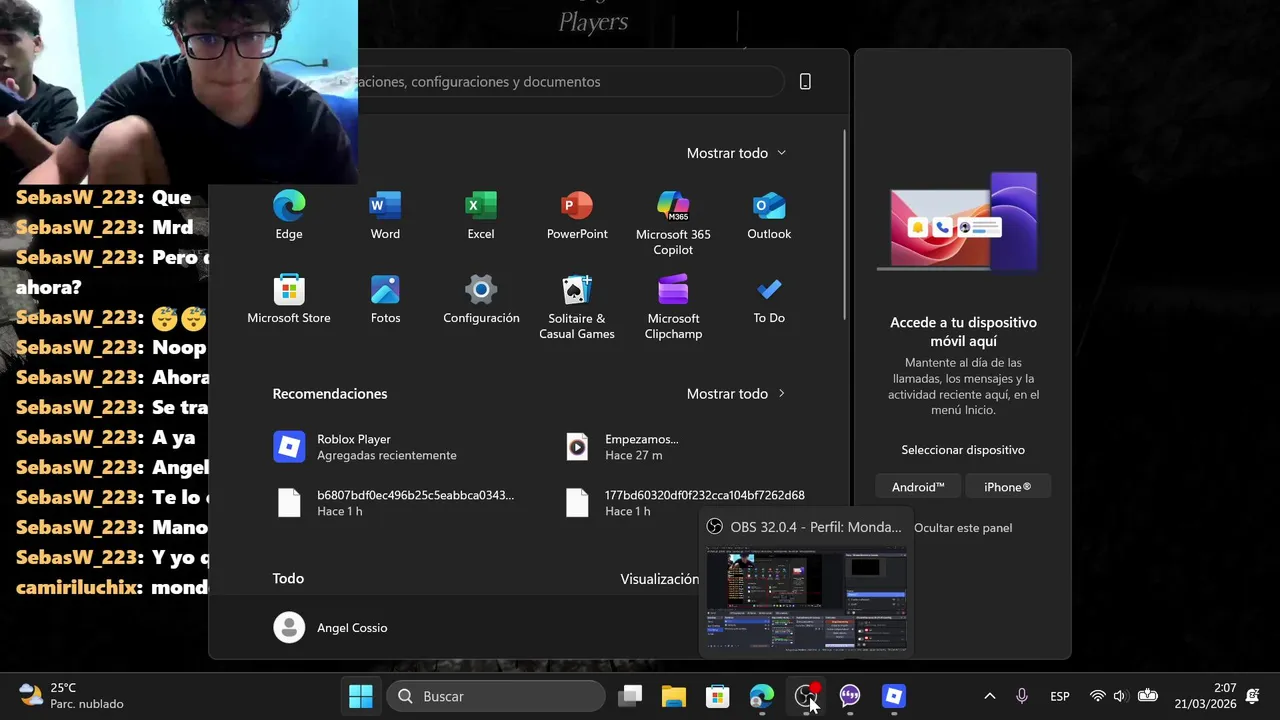The image size is (1280, 720).
Task: Launch the Fotos app
Action: pyautogui.click(x=385, y=299)
